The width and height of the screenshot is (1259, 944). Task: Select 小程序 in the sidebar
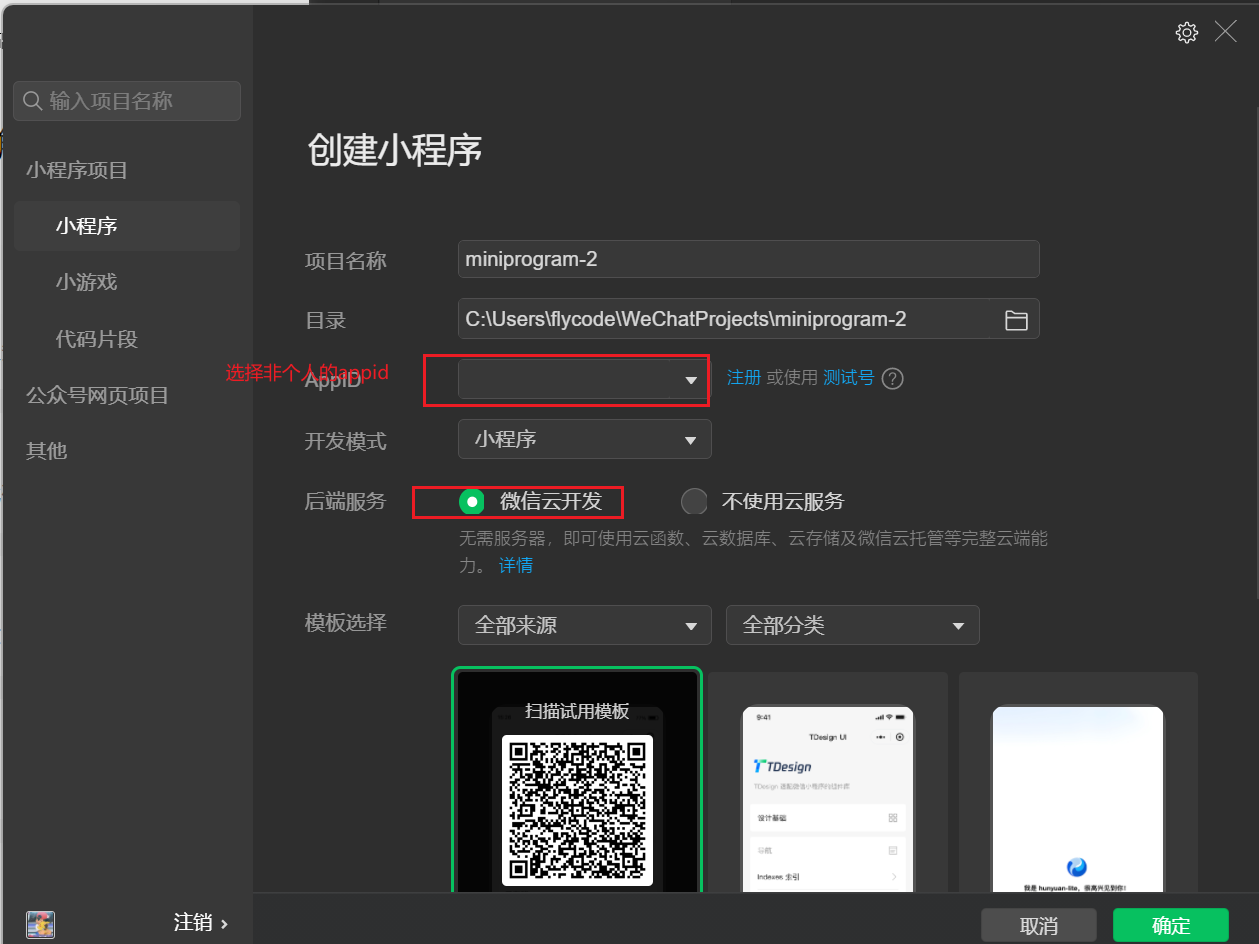pyautogui.click(x=127, y=226)
